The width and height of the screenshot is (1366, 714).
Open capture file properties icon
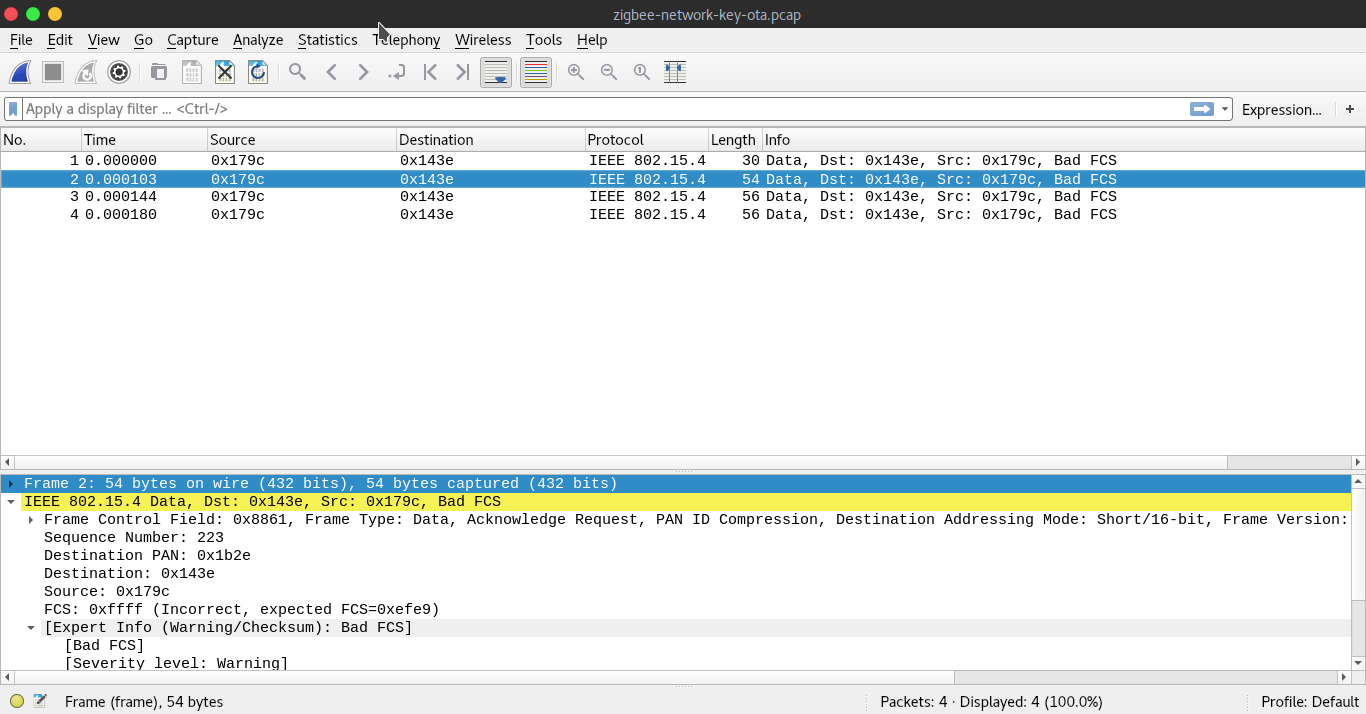[x=40, y=701]
